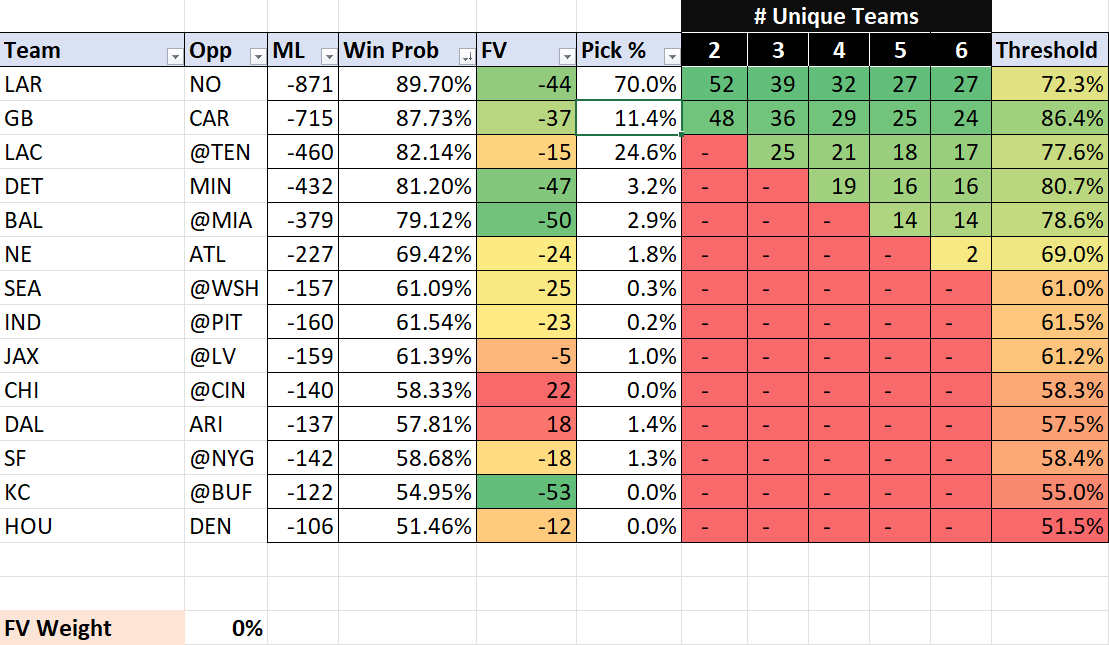Select the '# Unique Teams' merged header
1109x645 pixels.
point(836,16)
